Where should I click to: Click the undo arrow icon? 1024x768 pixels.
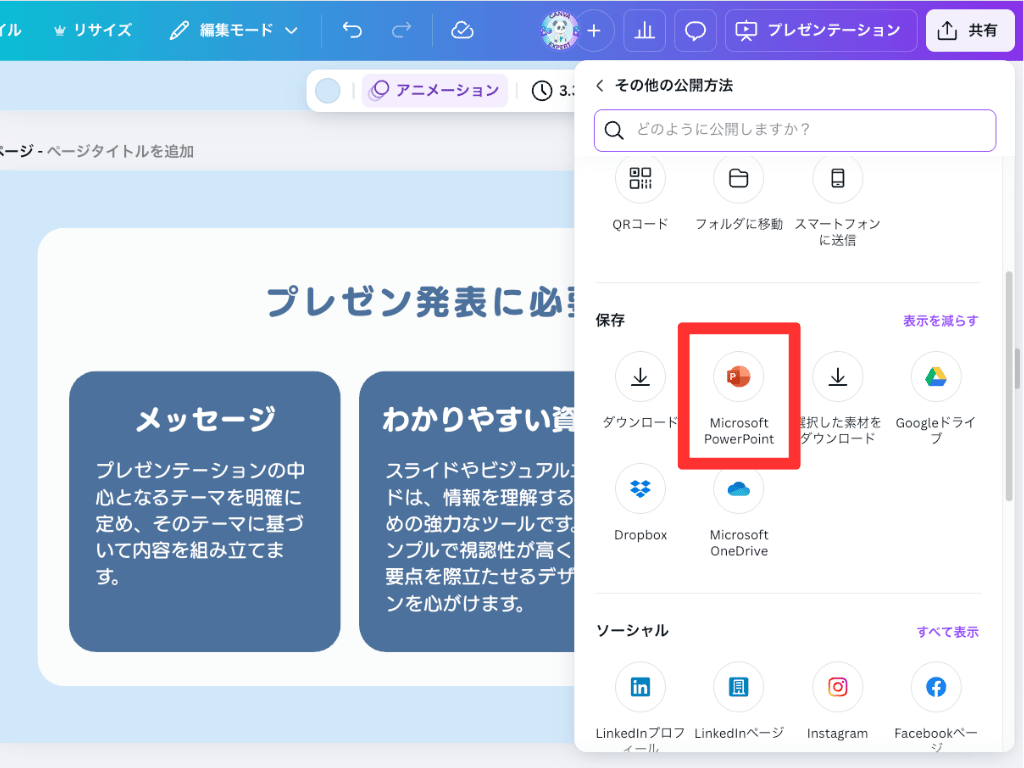click(x=352, y=30)
